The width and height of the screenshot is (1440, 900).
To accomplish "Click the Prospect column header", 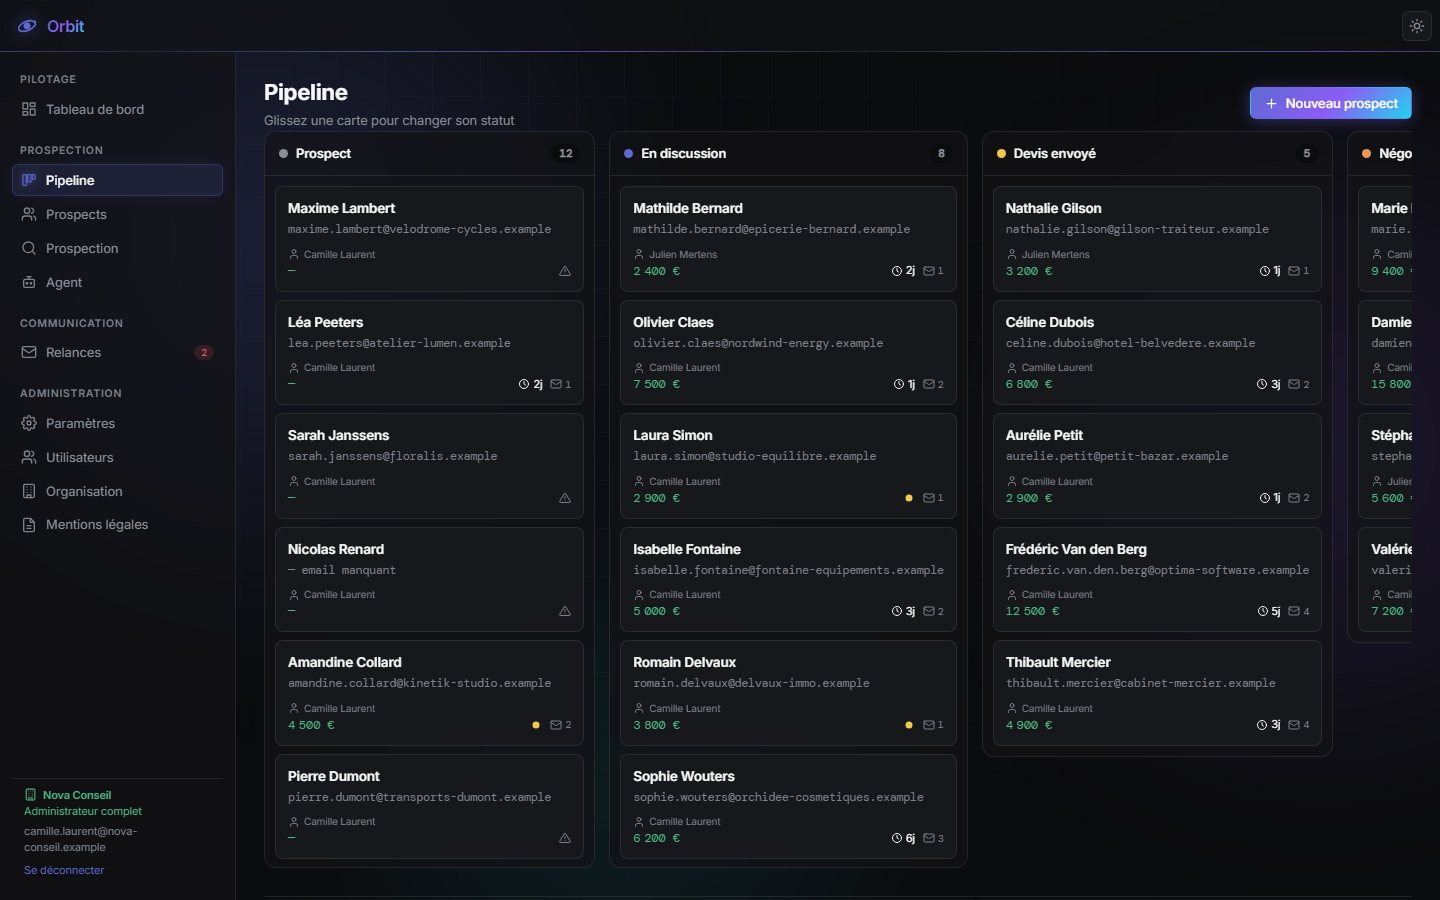I will pos(429,153).
